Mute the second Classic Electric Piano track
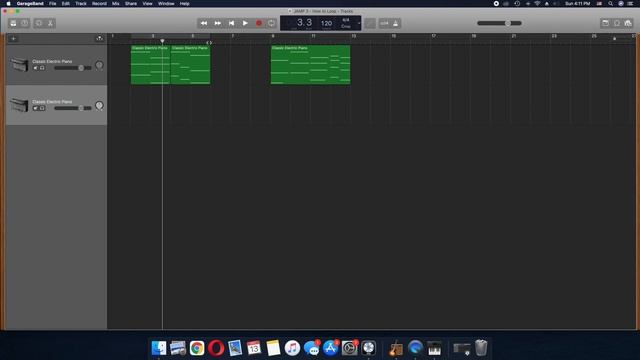This screenshot has height=360, width=640. [36, 108]
